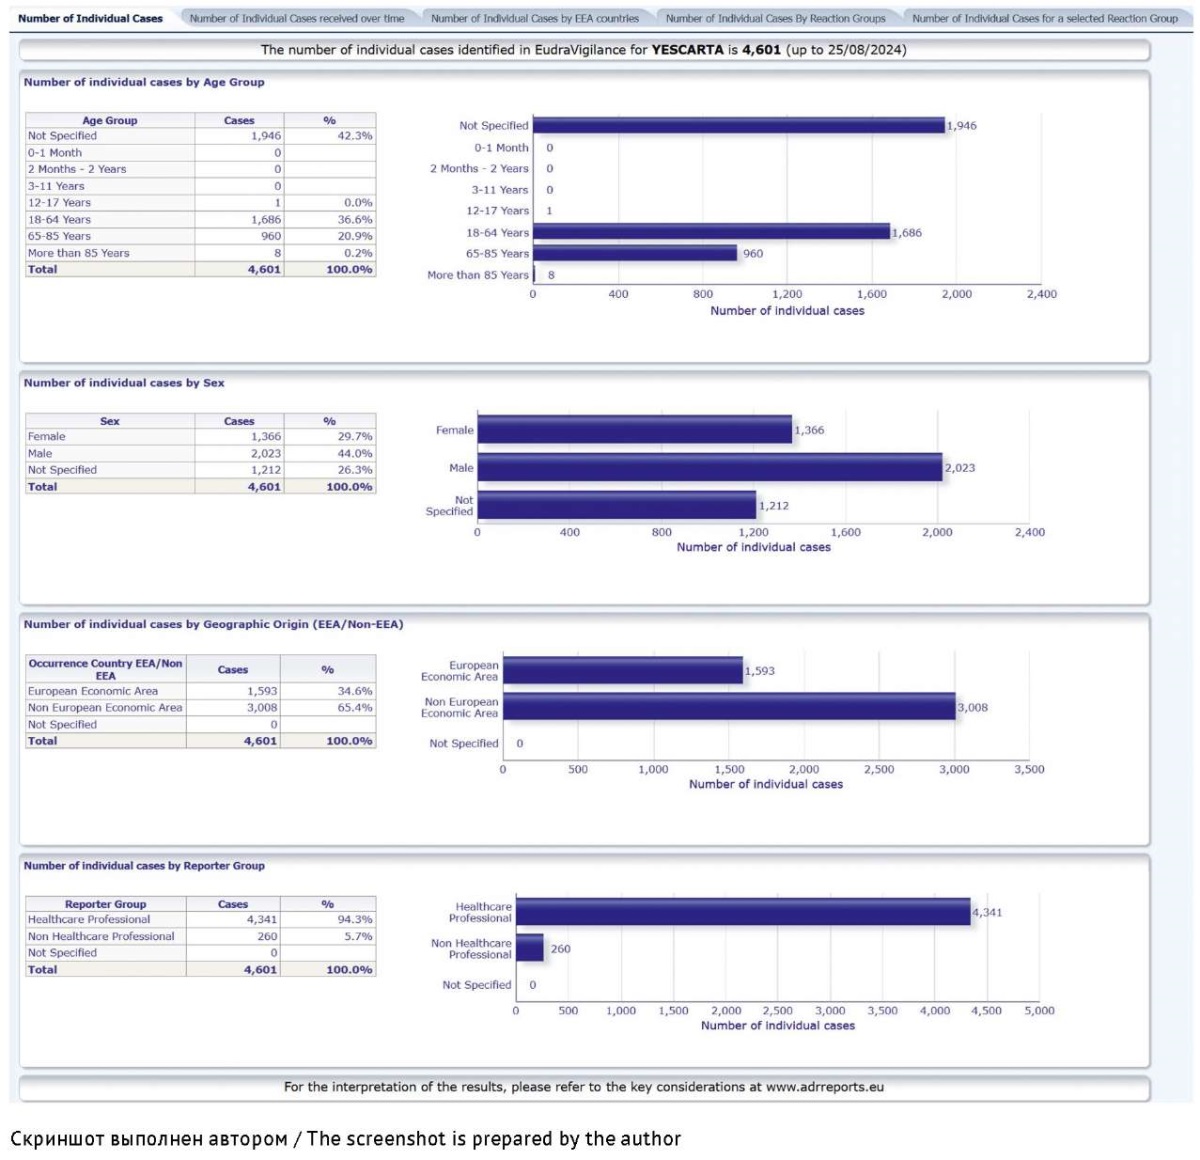1200x1160 pixels.
Task: Open the cases received over time tab
Action: (x=297, y=18)
